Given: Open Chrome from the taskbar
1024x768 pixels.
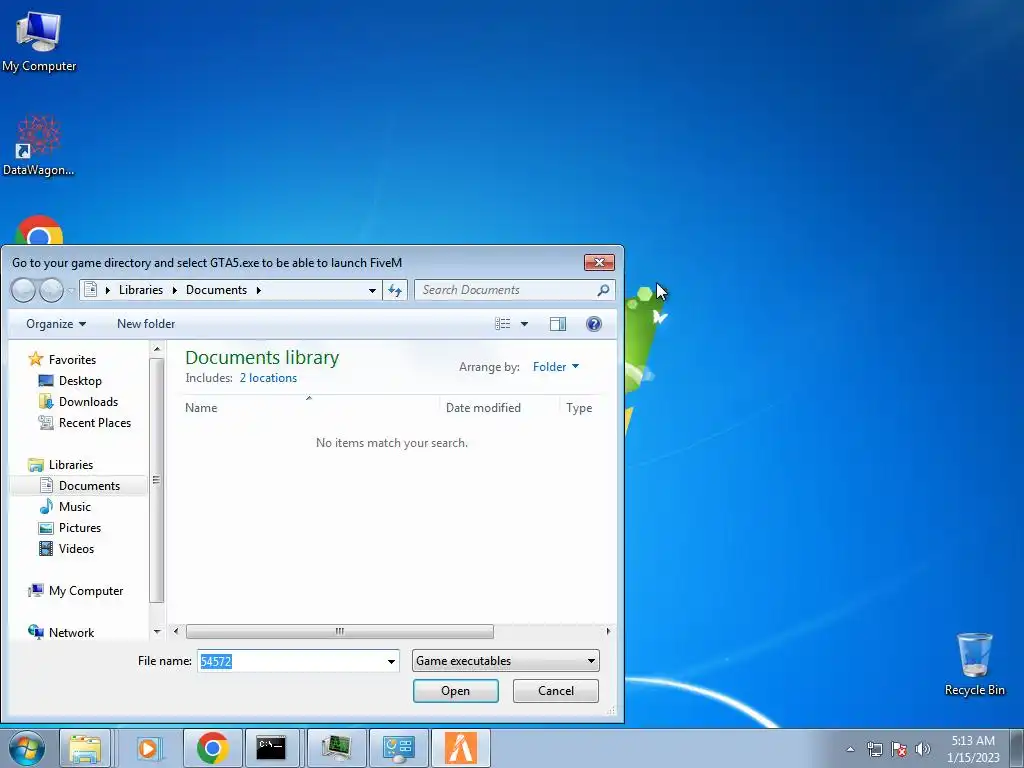Looking at the screenshot, I should (x=212, y=748).
